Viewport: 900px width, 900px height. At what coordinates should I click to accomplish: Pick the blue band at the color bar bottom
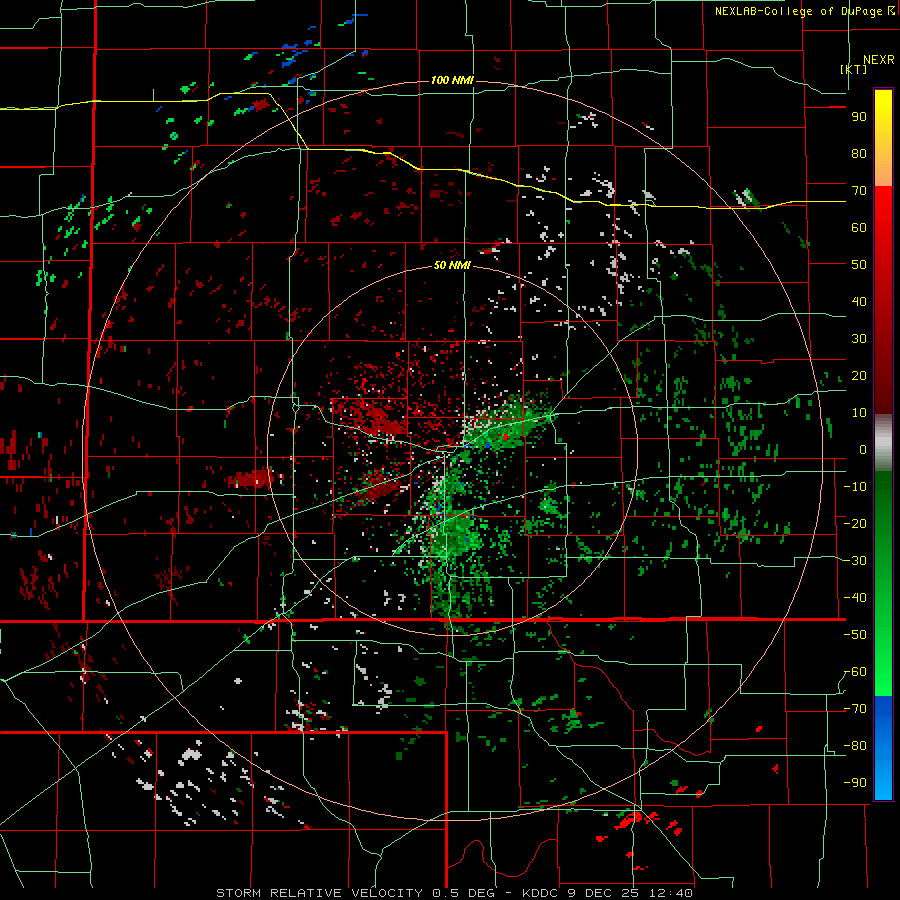click(x=883, y=748)
